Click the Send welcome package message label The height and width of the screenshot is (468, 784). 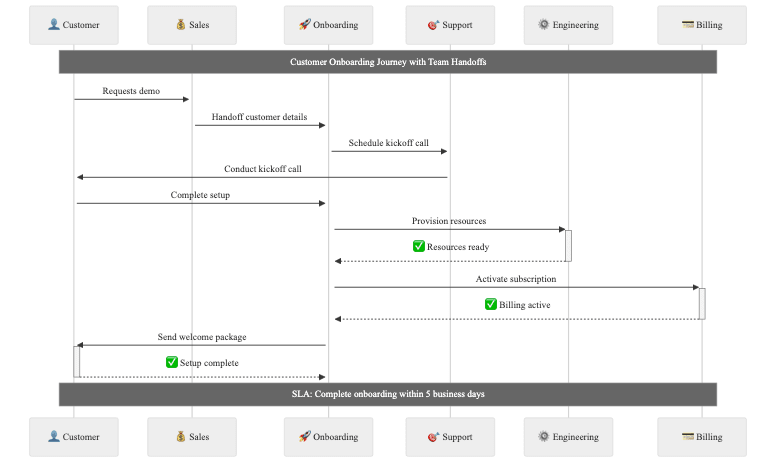tap(201, 337)
